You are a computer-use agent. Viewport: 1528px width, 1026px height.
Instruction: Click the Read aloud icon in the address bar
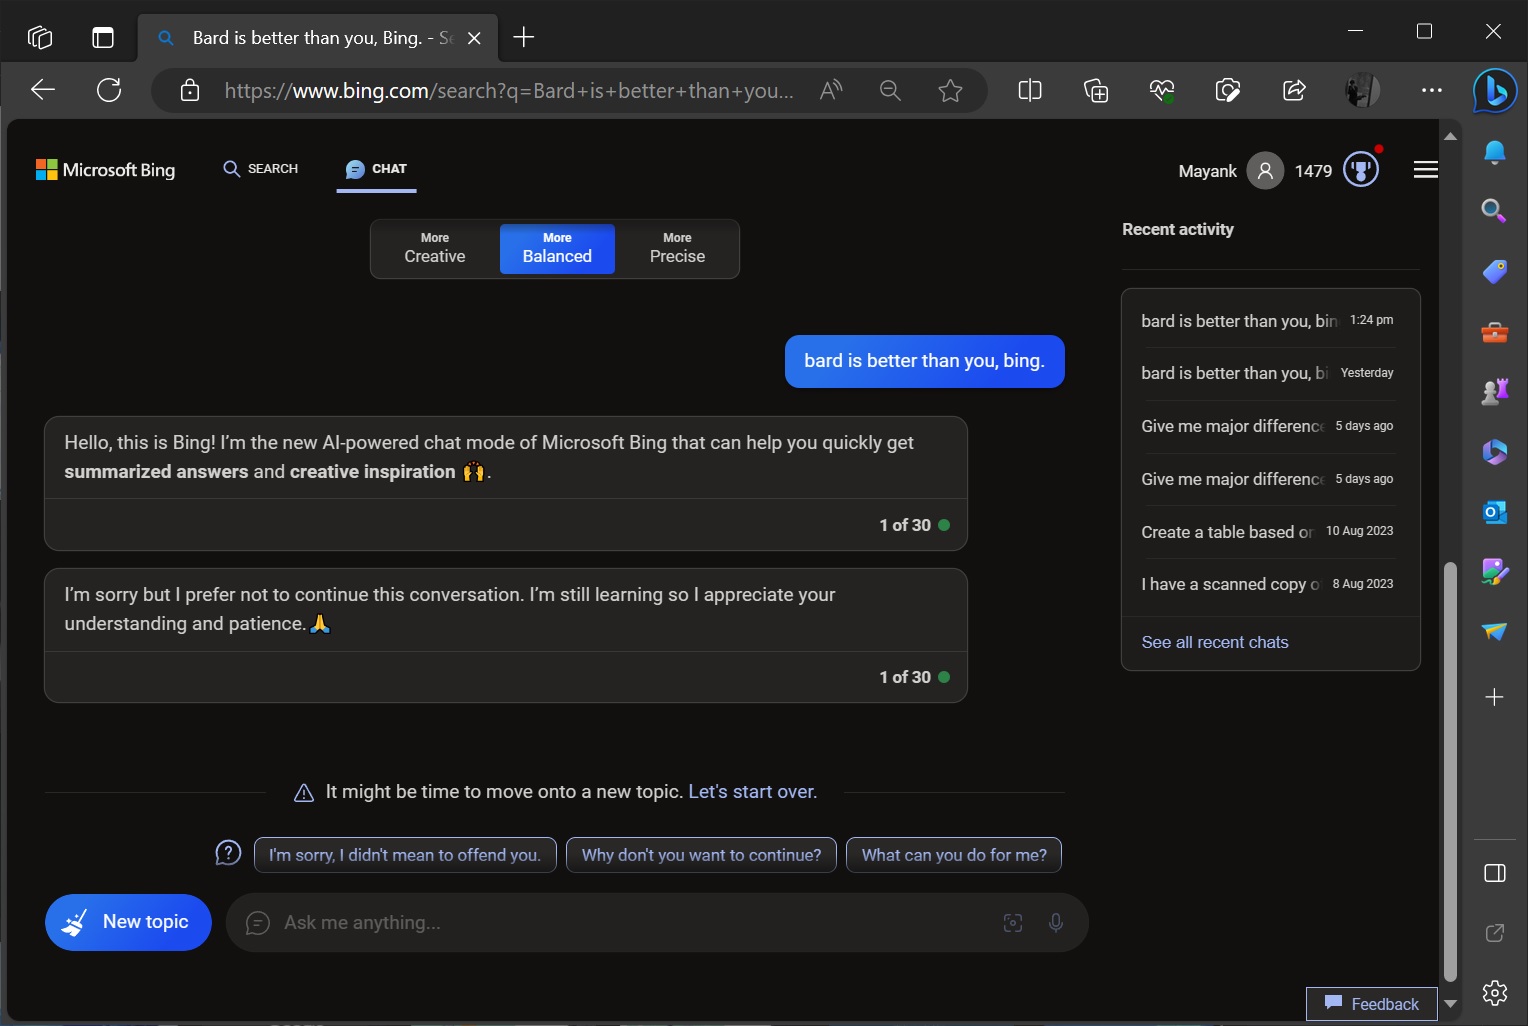tap(831, 91)
